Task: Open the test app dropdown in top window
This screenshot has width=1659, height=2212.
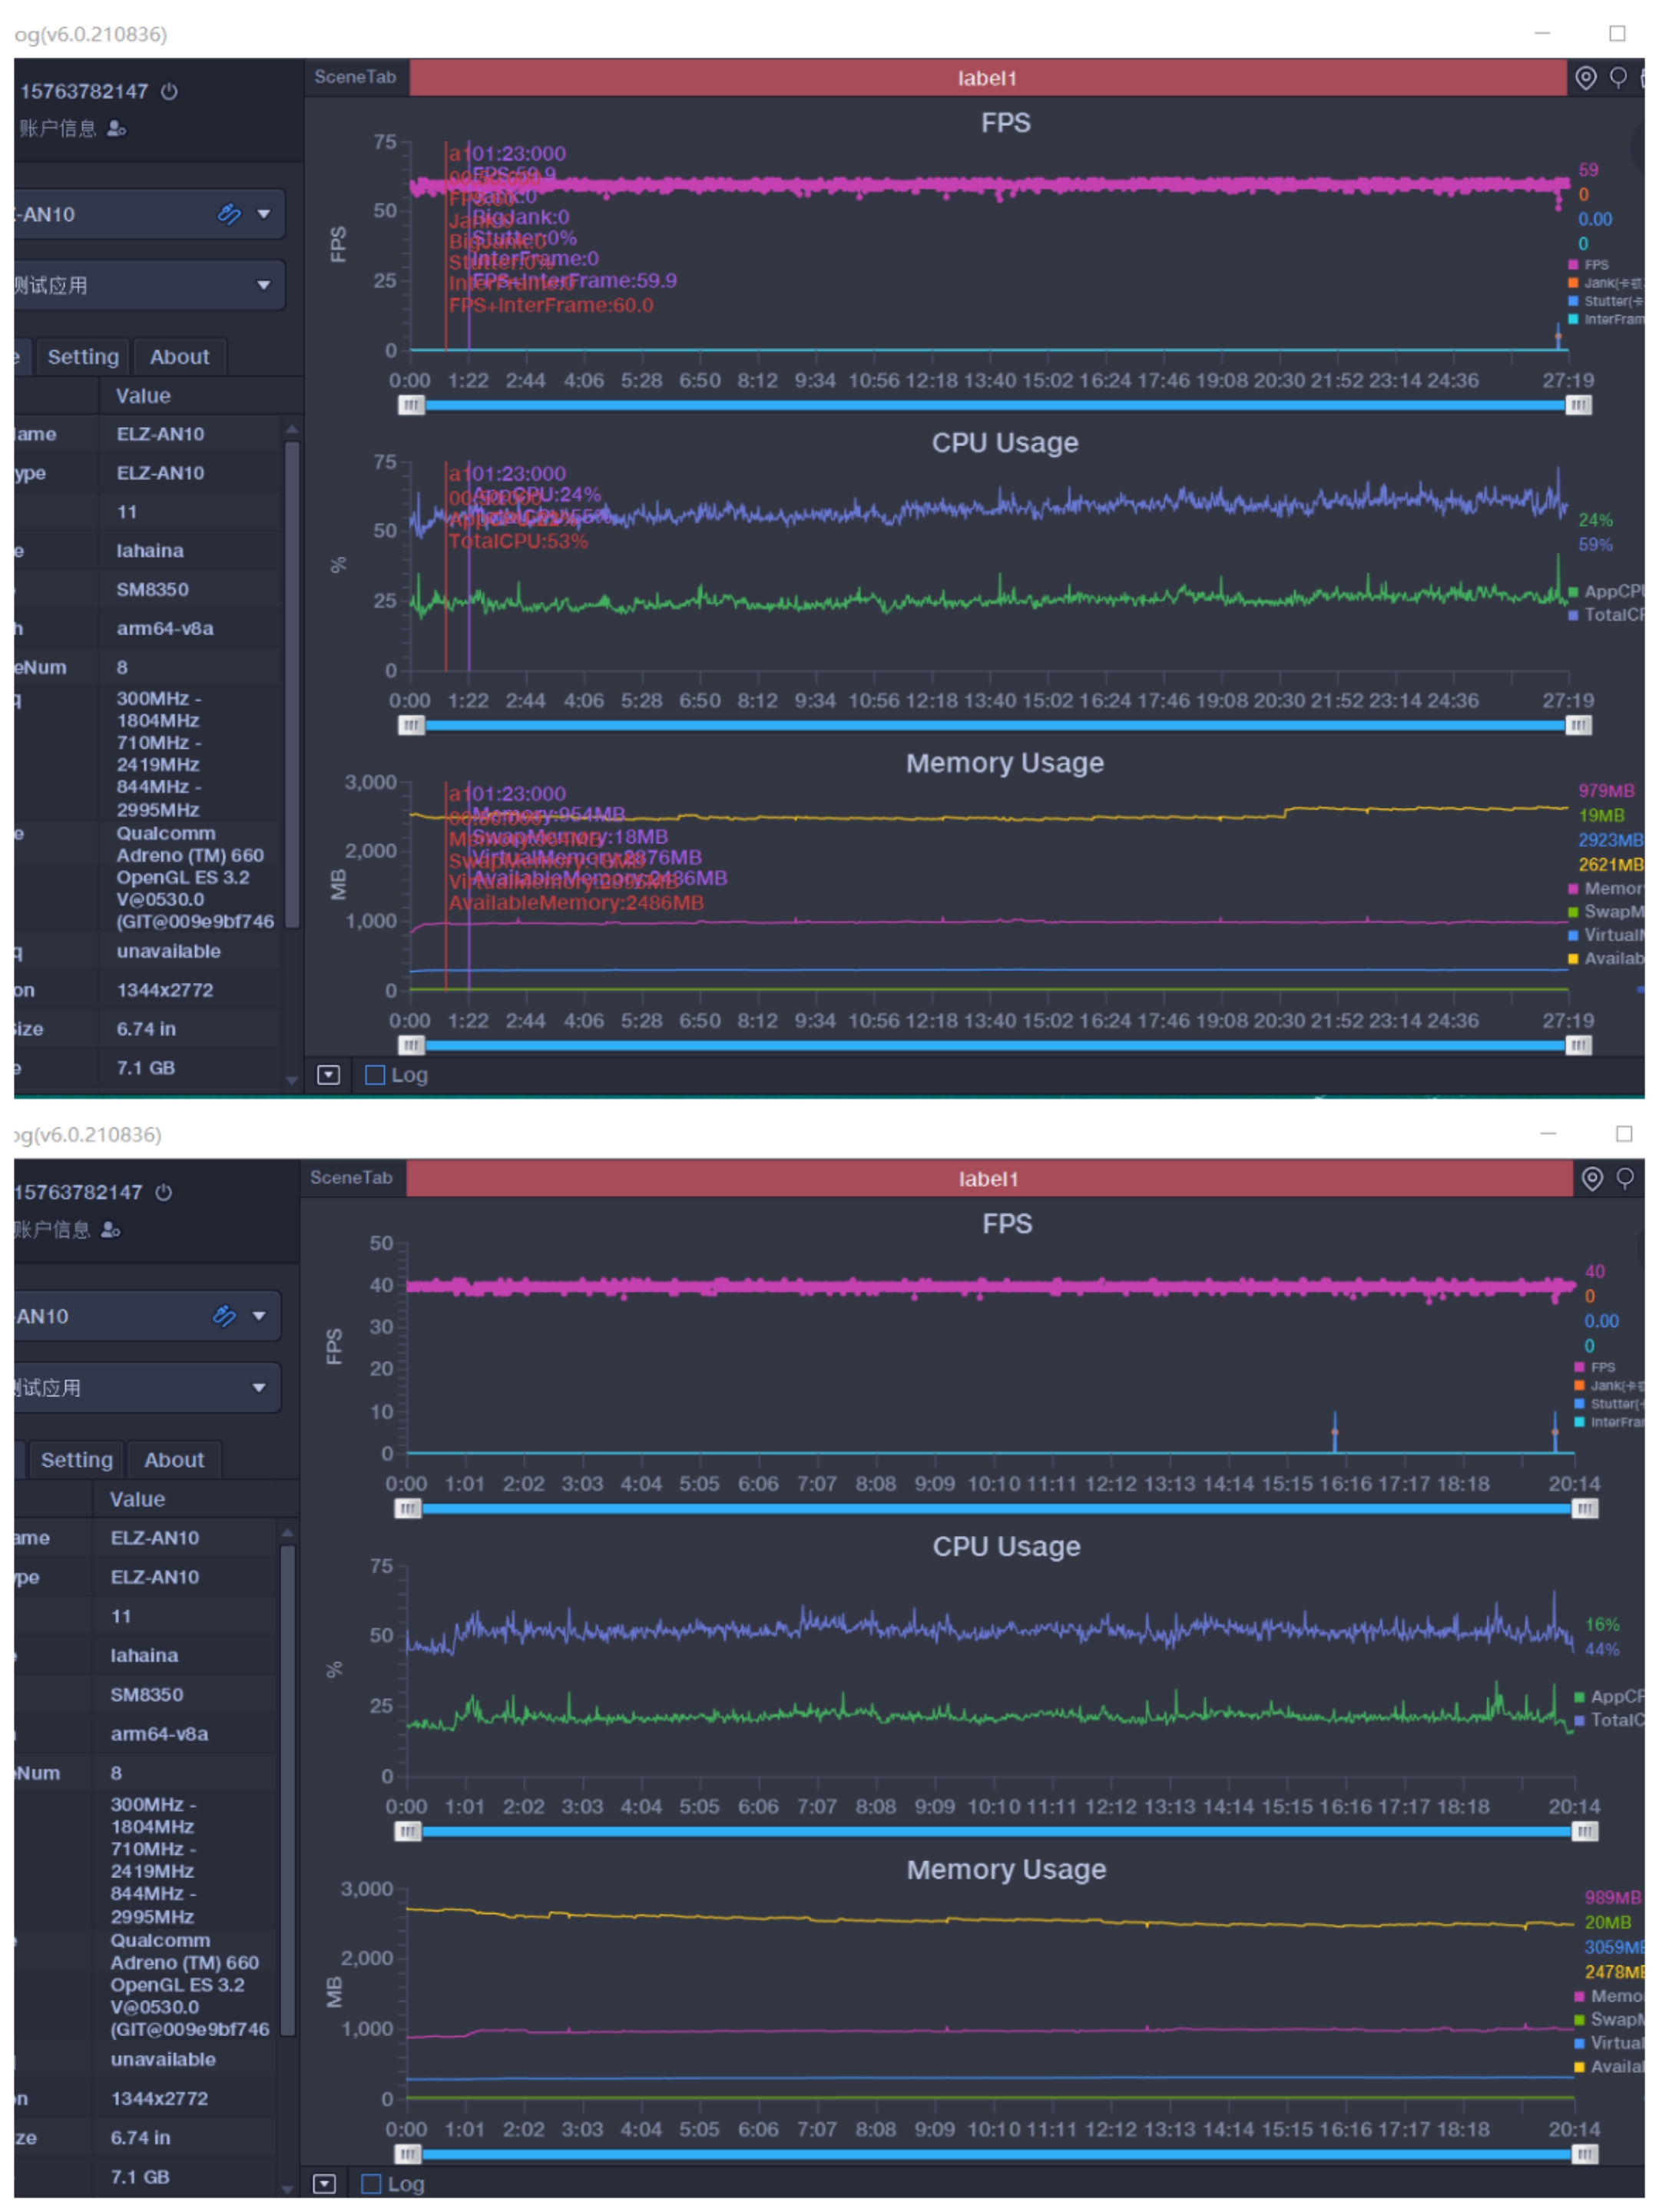Action: [150, 285]
